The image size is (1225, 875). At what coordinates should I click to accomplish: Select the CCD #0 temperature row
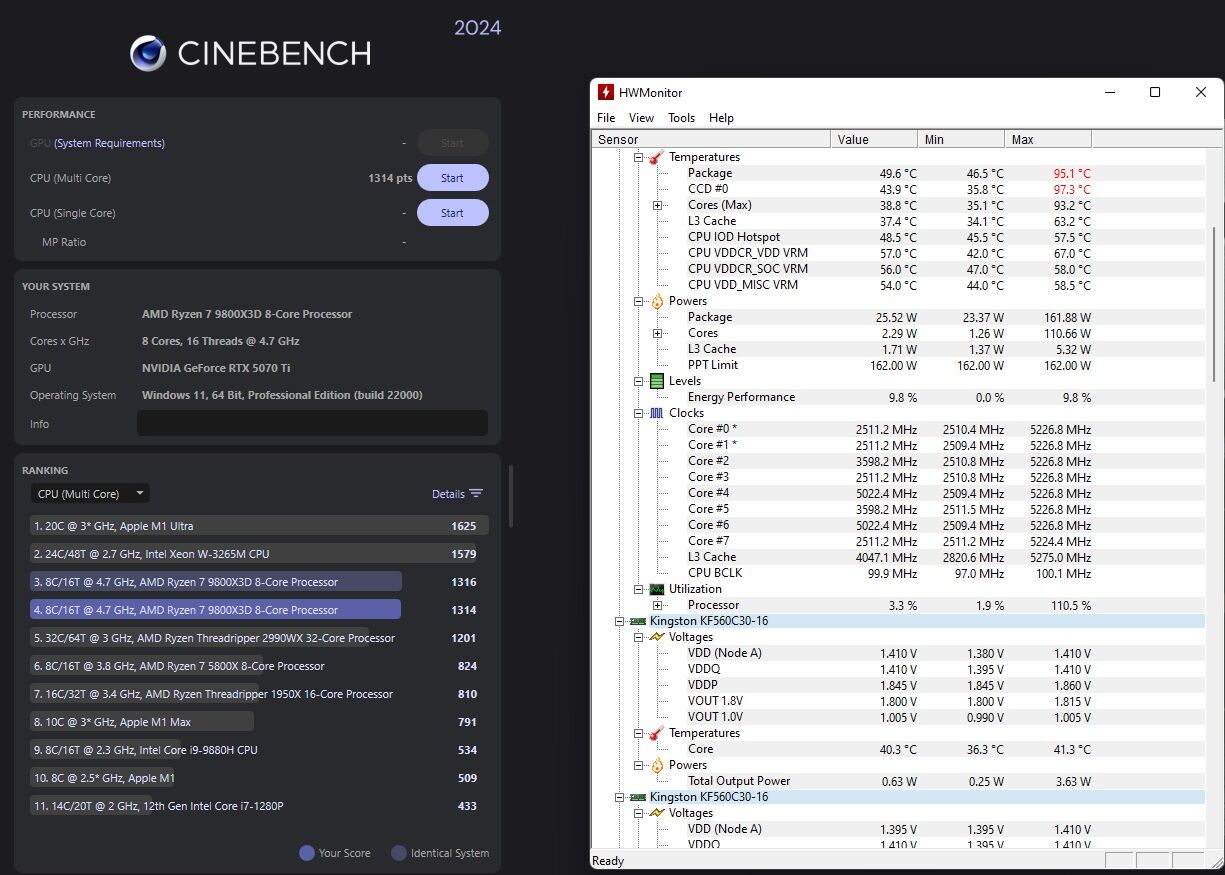coord(899,189)
